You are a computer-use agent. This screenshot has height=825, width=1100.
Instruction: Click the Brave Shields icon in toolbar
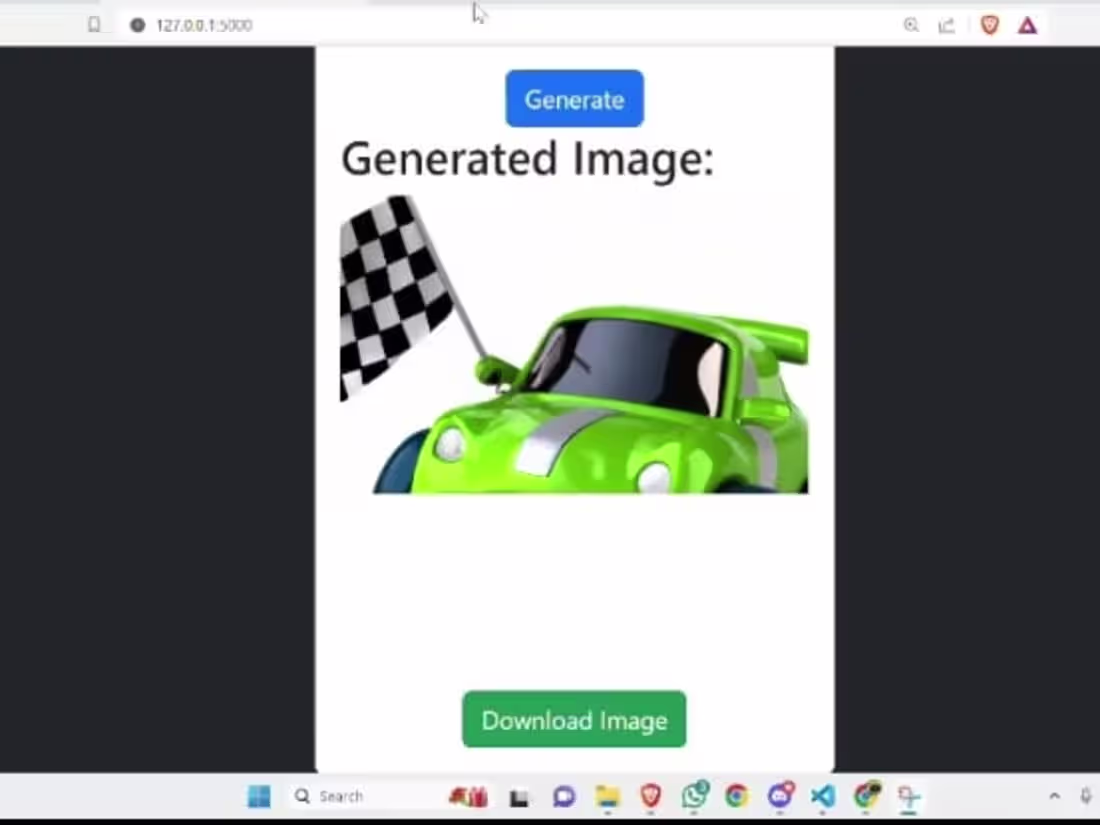click(989, 26)
